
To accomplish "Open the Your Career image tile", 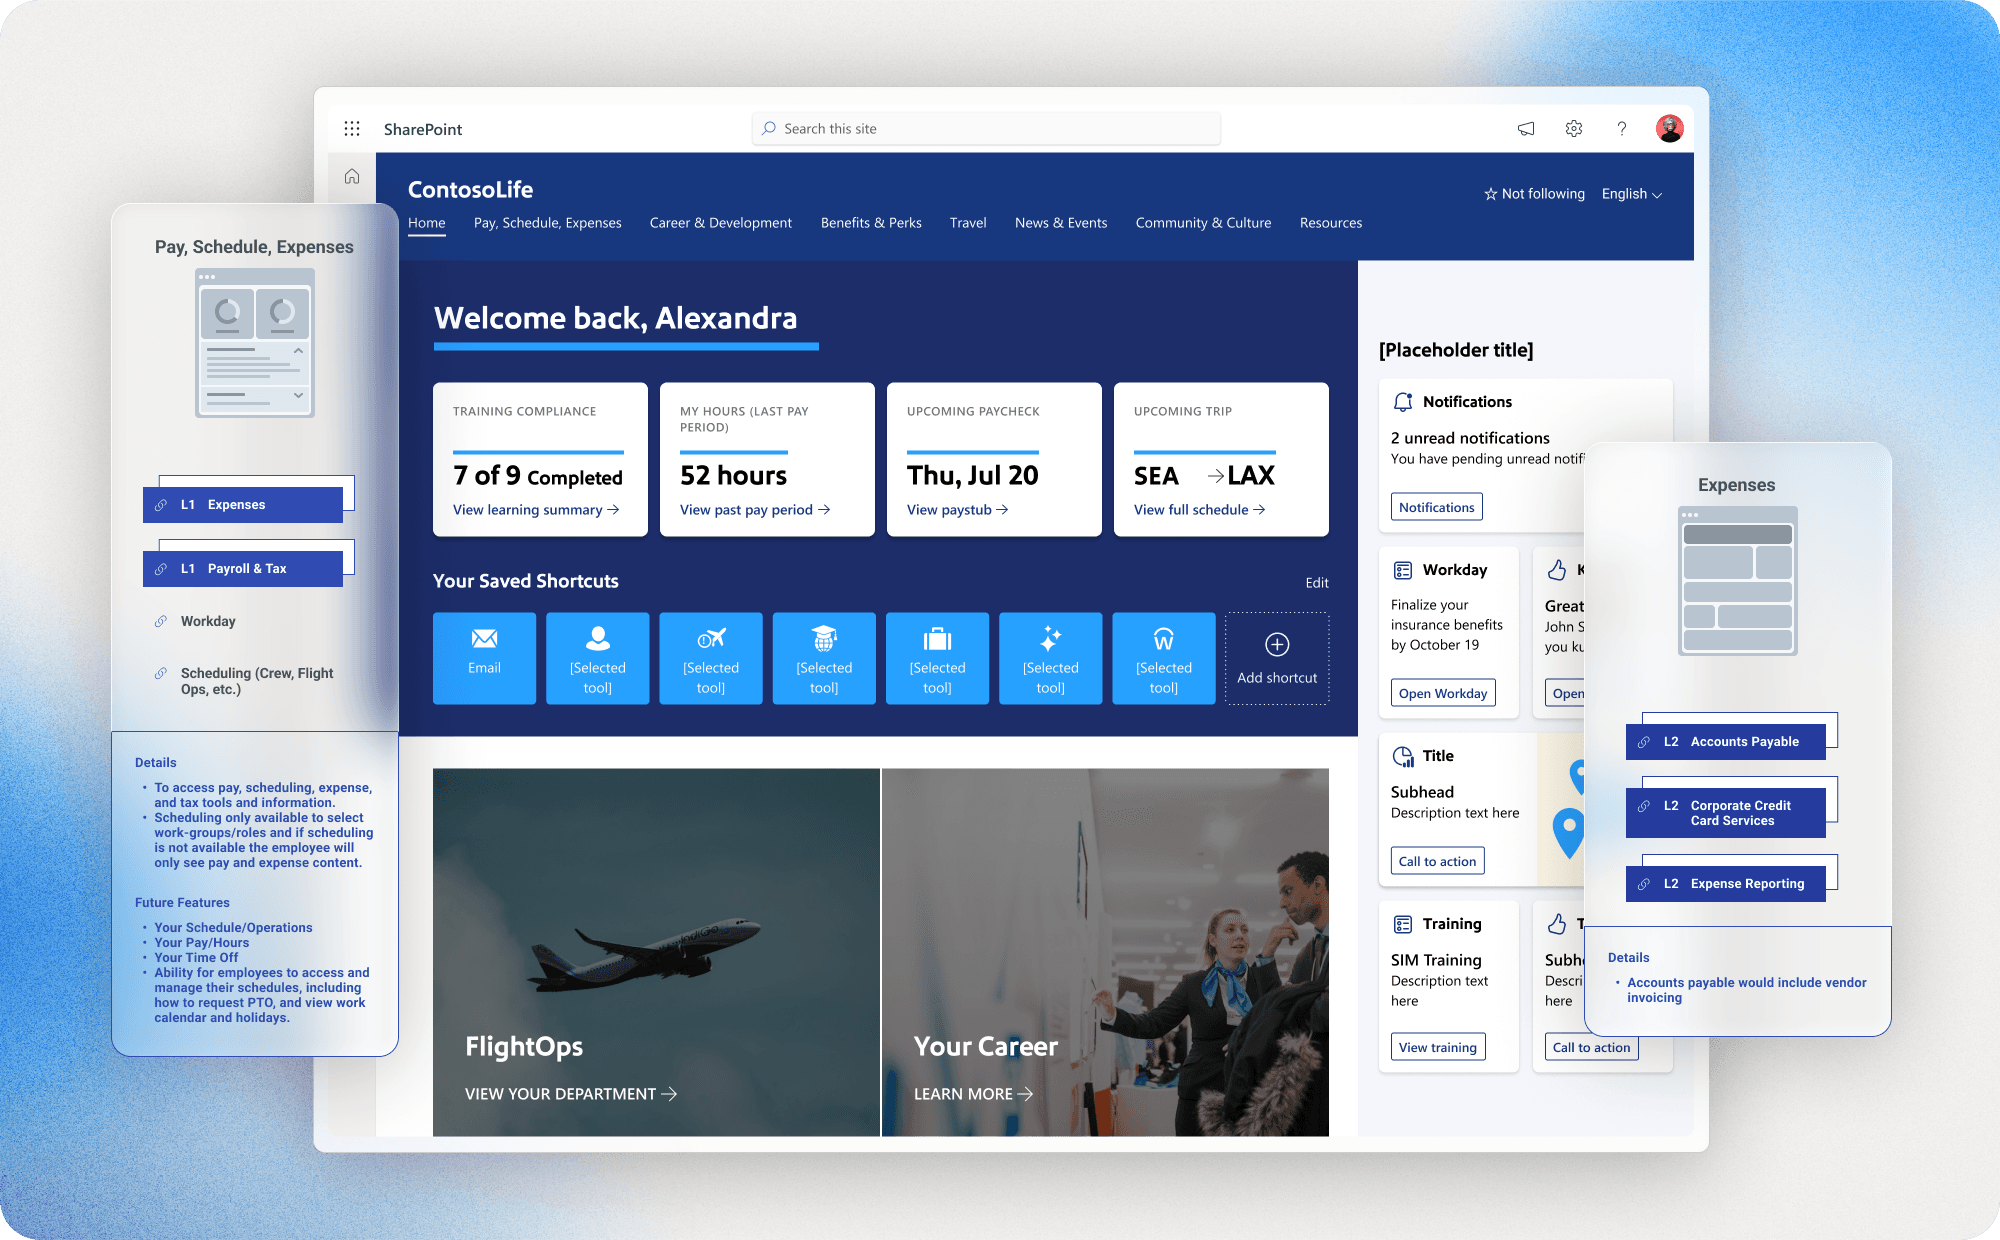I will [1105, 952].
